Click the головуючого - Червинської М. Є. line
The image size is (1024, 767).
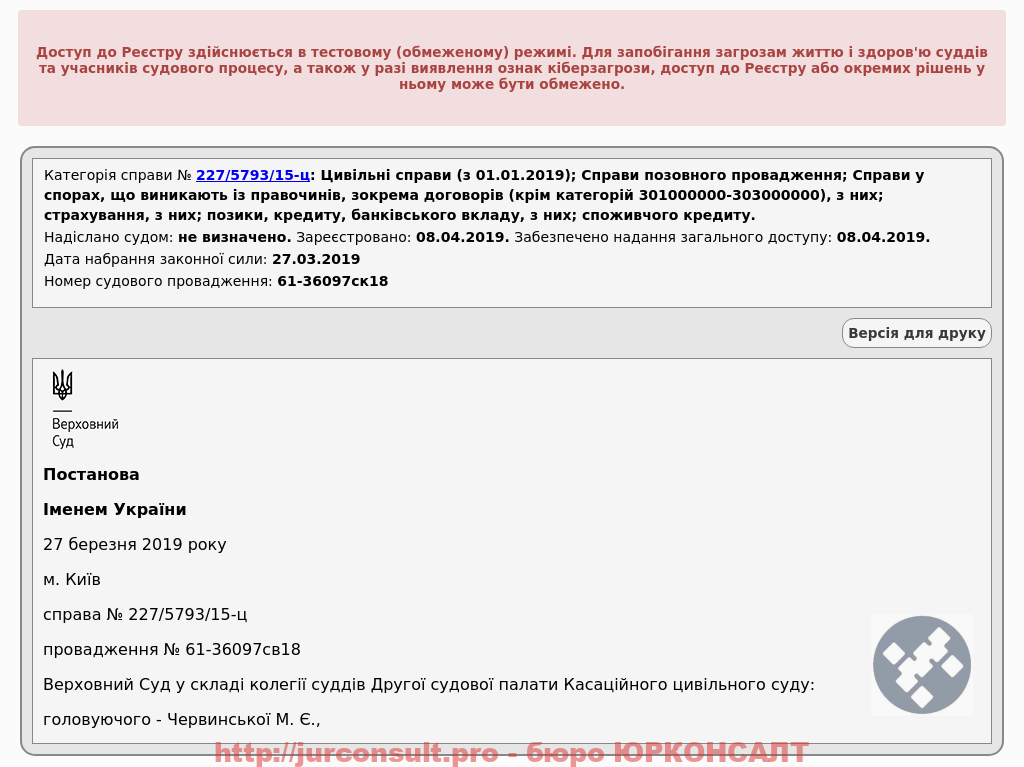pyautogui.click(x=182, y=720)
